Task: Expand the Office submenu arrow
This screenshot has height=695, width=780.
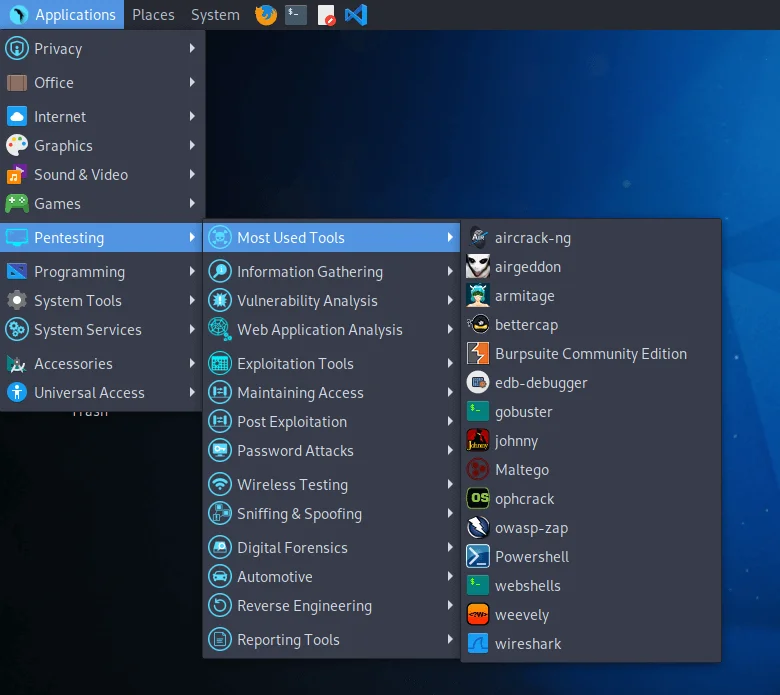Action: tap(192, 82)
